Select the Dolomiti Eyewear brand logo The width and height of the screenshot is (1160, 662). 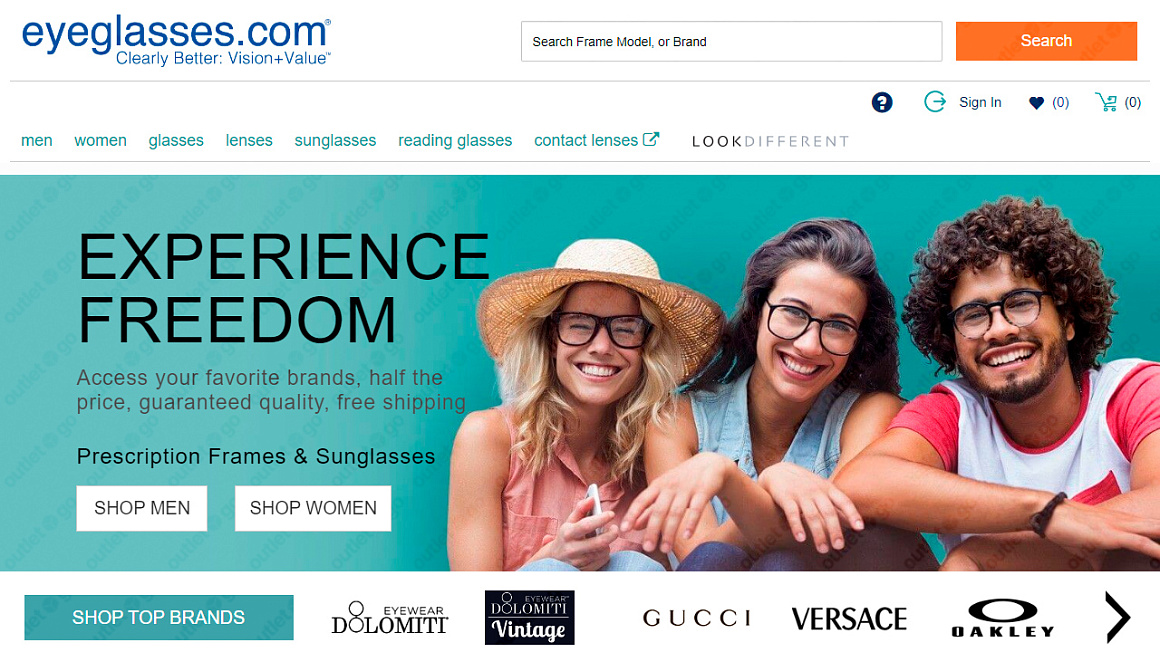390,618
